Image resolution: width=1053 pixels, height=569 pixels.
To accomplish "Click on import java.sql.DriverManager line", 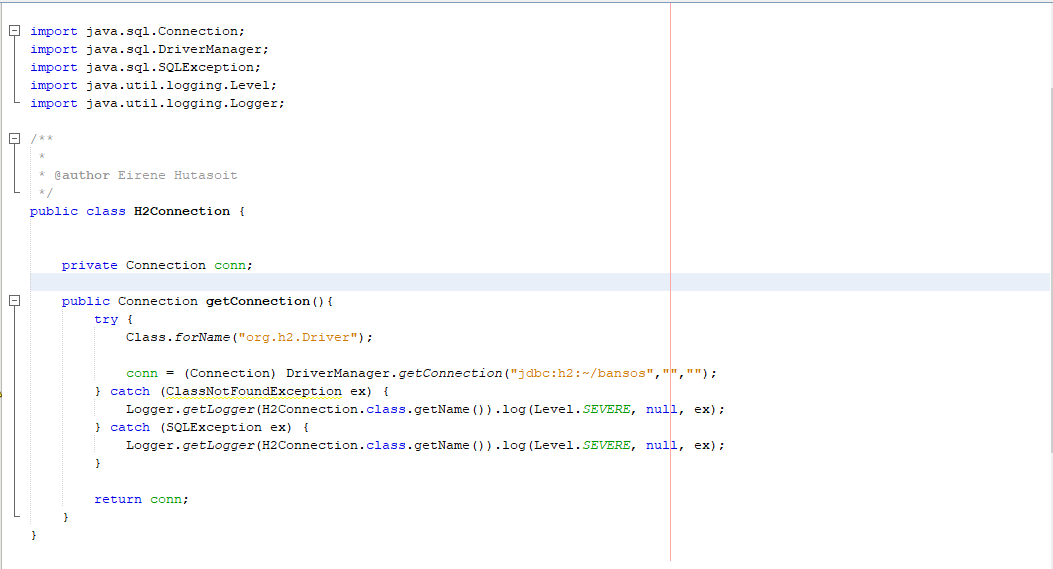I will click(149, 49).
